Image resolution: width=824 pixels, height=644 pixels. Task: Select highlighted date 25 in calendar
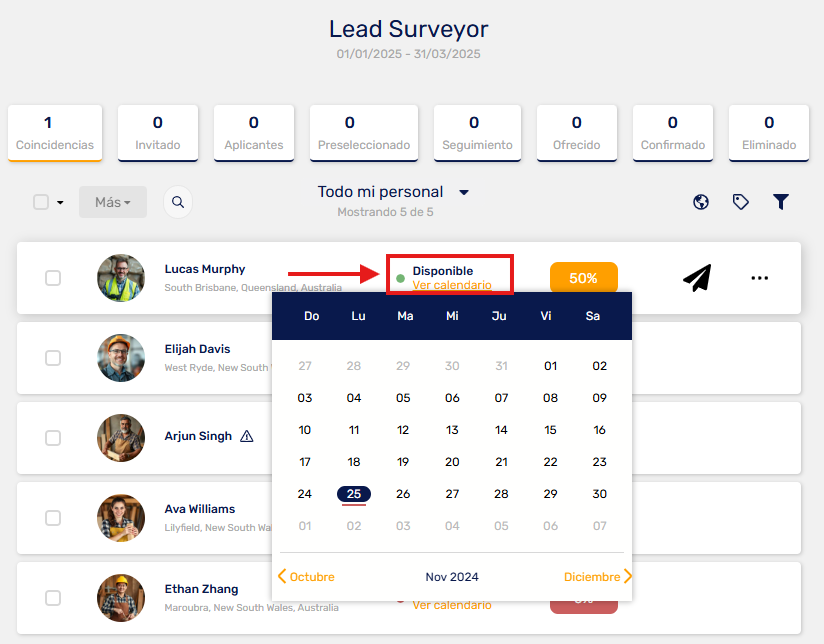pos(354,494)
